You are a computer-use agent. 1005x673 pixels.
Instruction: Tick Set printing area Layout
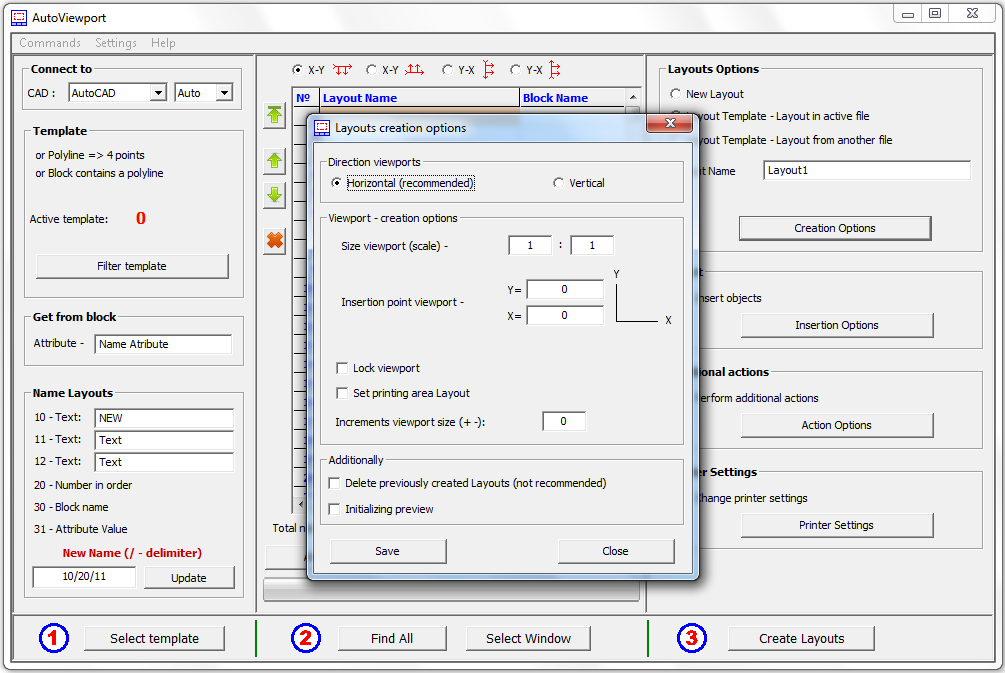pyautogui.click(x=343, y=393)
